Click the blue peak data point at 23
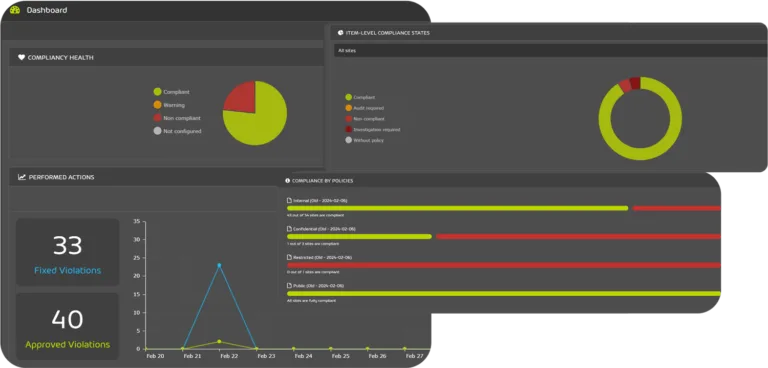 [x=219, y=265]
